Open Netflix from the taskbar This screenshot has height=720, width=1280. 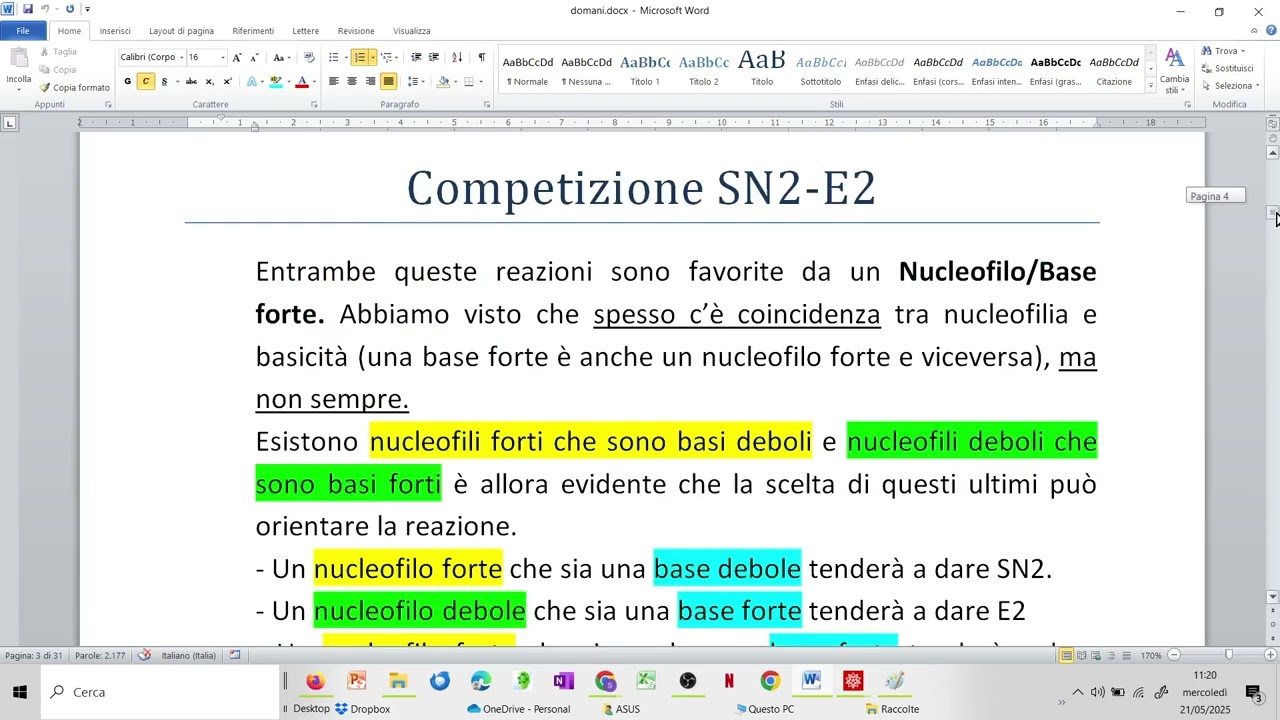click(x=729, y=681)
